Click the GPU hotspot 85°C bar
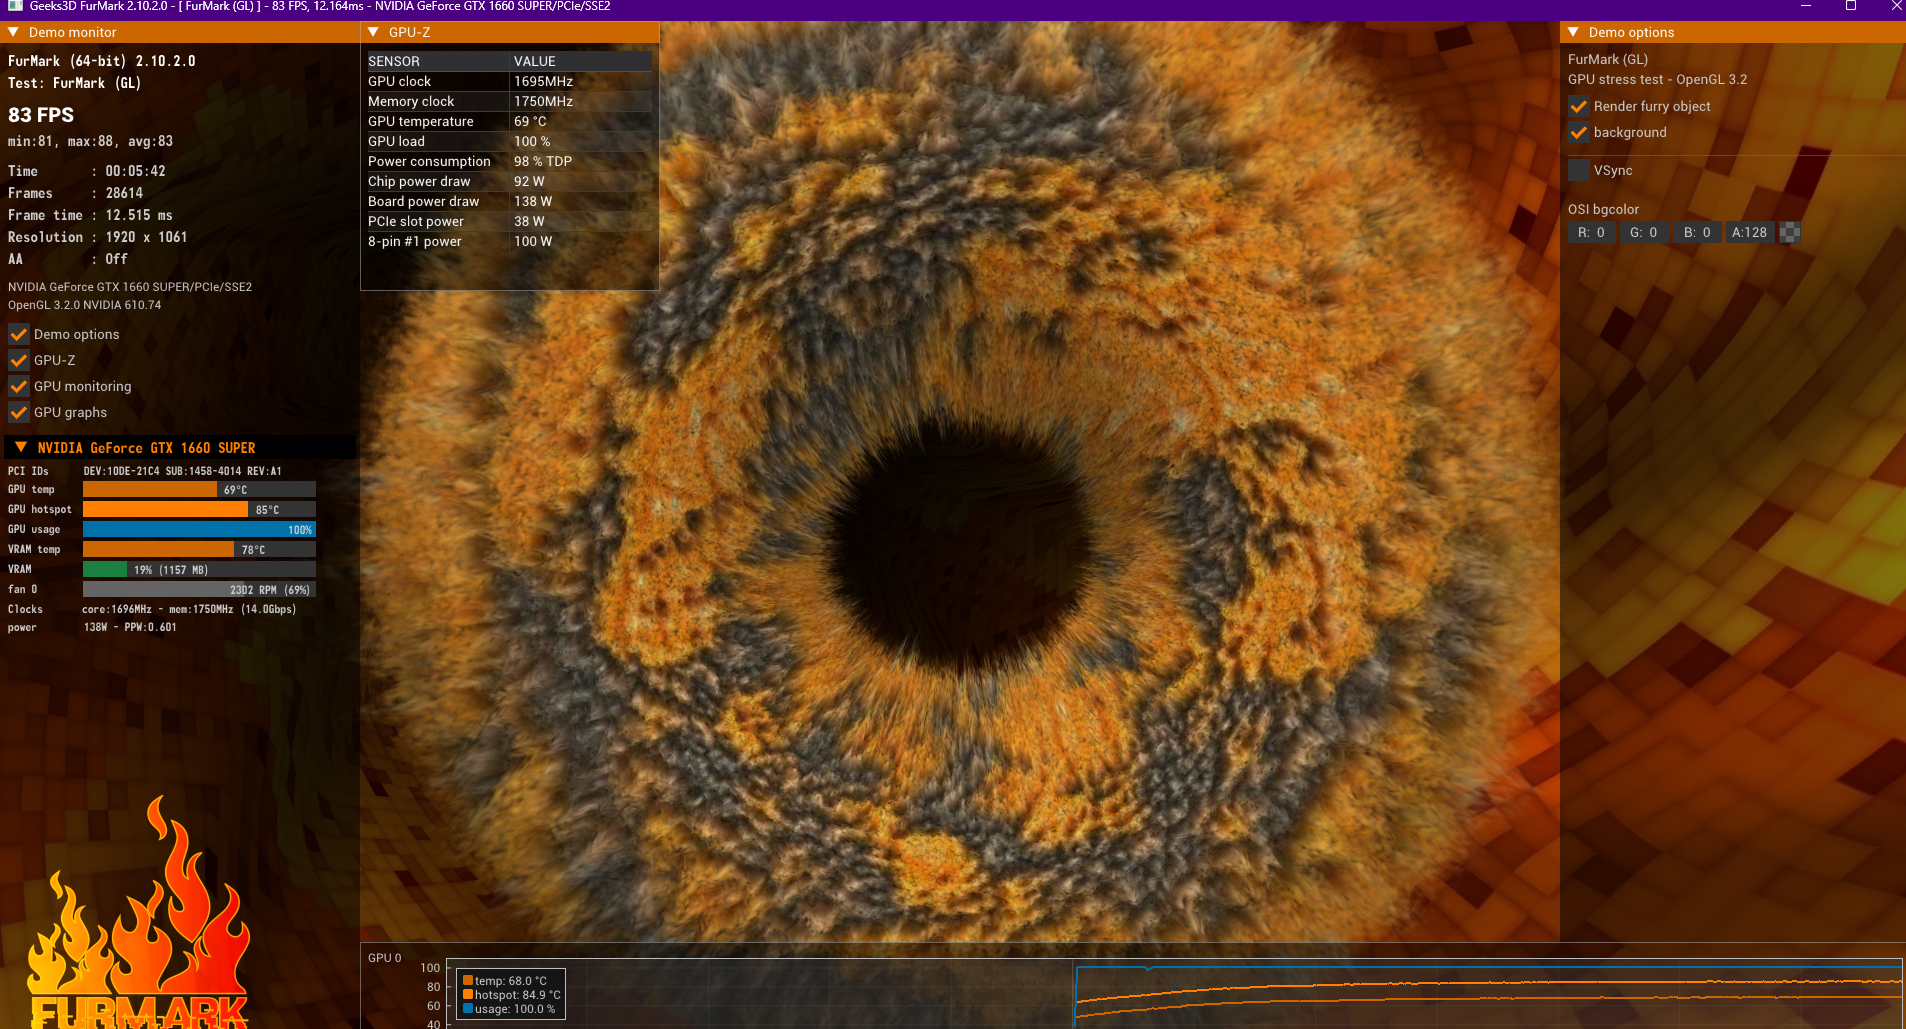This screenshot has height=1029, width=1906. click(x=199, y=509)
